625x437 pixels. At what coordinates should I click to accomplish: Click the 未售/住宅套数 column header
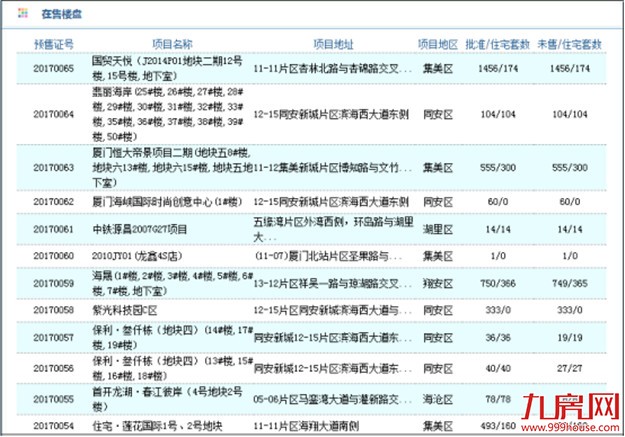(569, 44)
